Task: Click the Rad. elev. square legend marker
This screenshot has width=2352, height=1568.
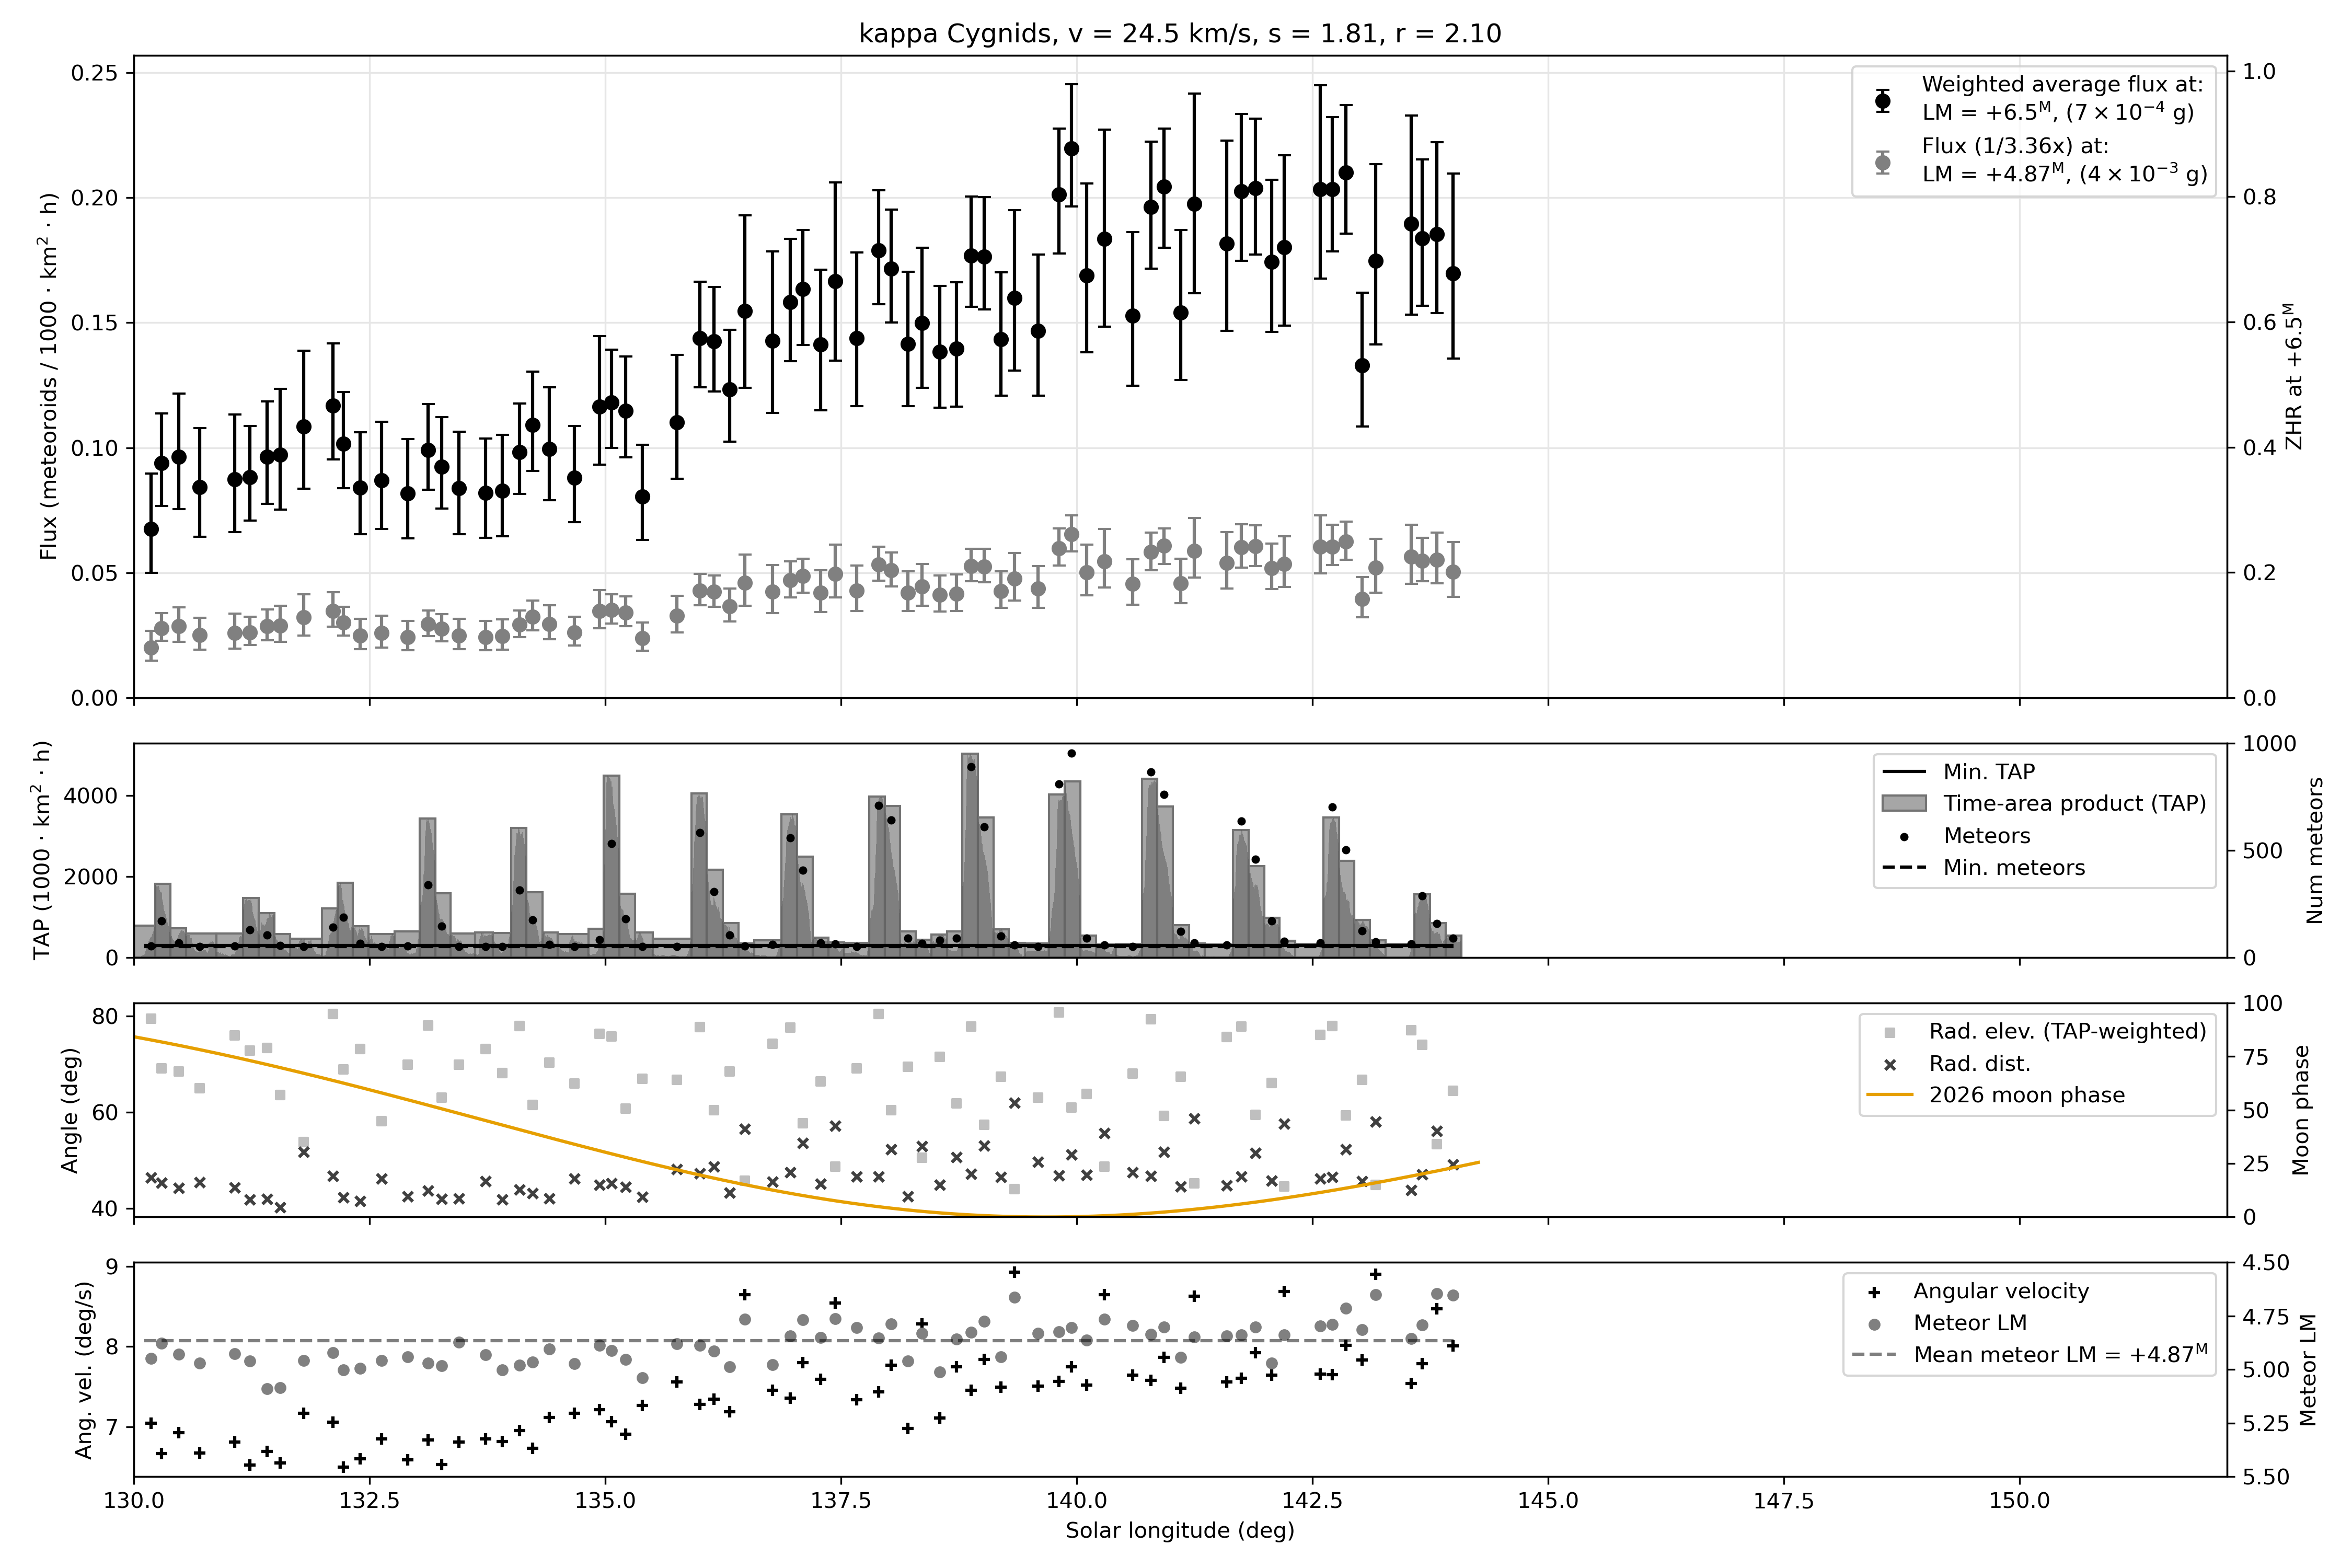Action: pyautogui.click(x=1890, y=1032)
